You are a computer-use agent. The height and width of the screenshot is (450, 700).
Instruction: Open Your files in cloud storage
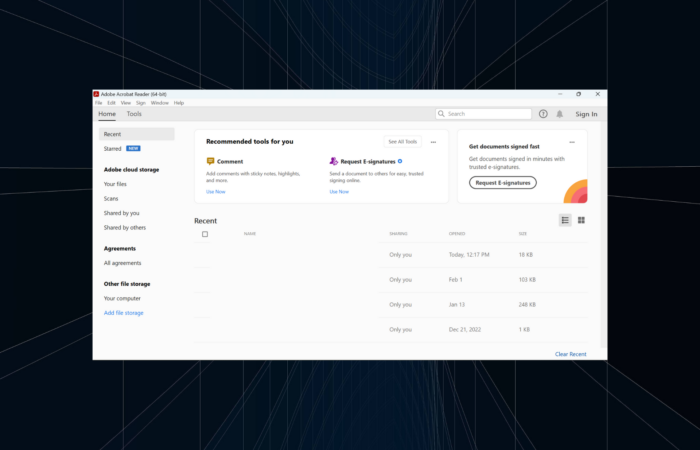(115, 184)
